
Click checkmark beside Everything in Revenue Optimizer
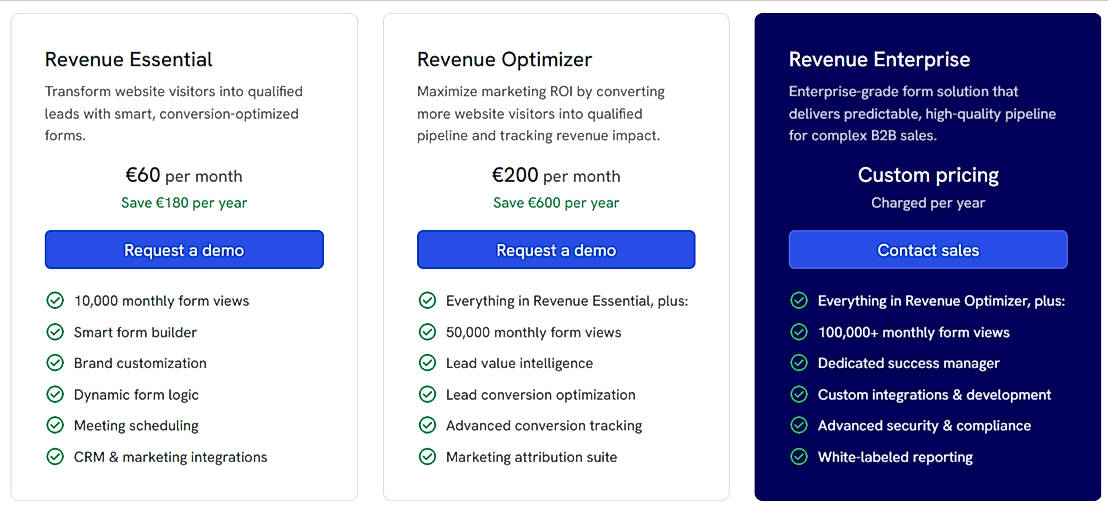(798, 301)
